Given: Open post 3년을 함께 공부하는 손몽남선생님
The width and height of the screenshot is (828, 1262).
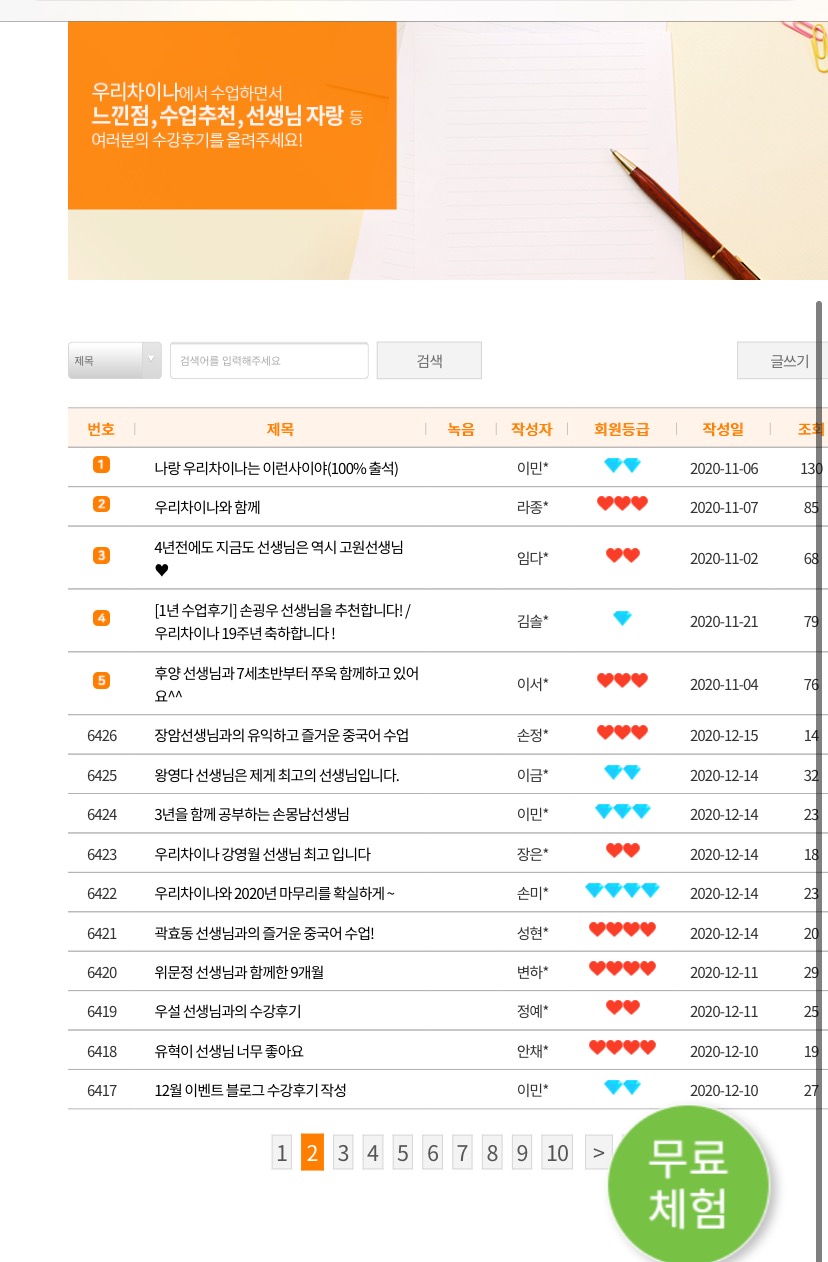Looking at the screenshot, I should pos(252,815).
